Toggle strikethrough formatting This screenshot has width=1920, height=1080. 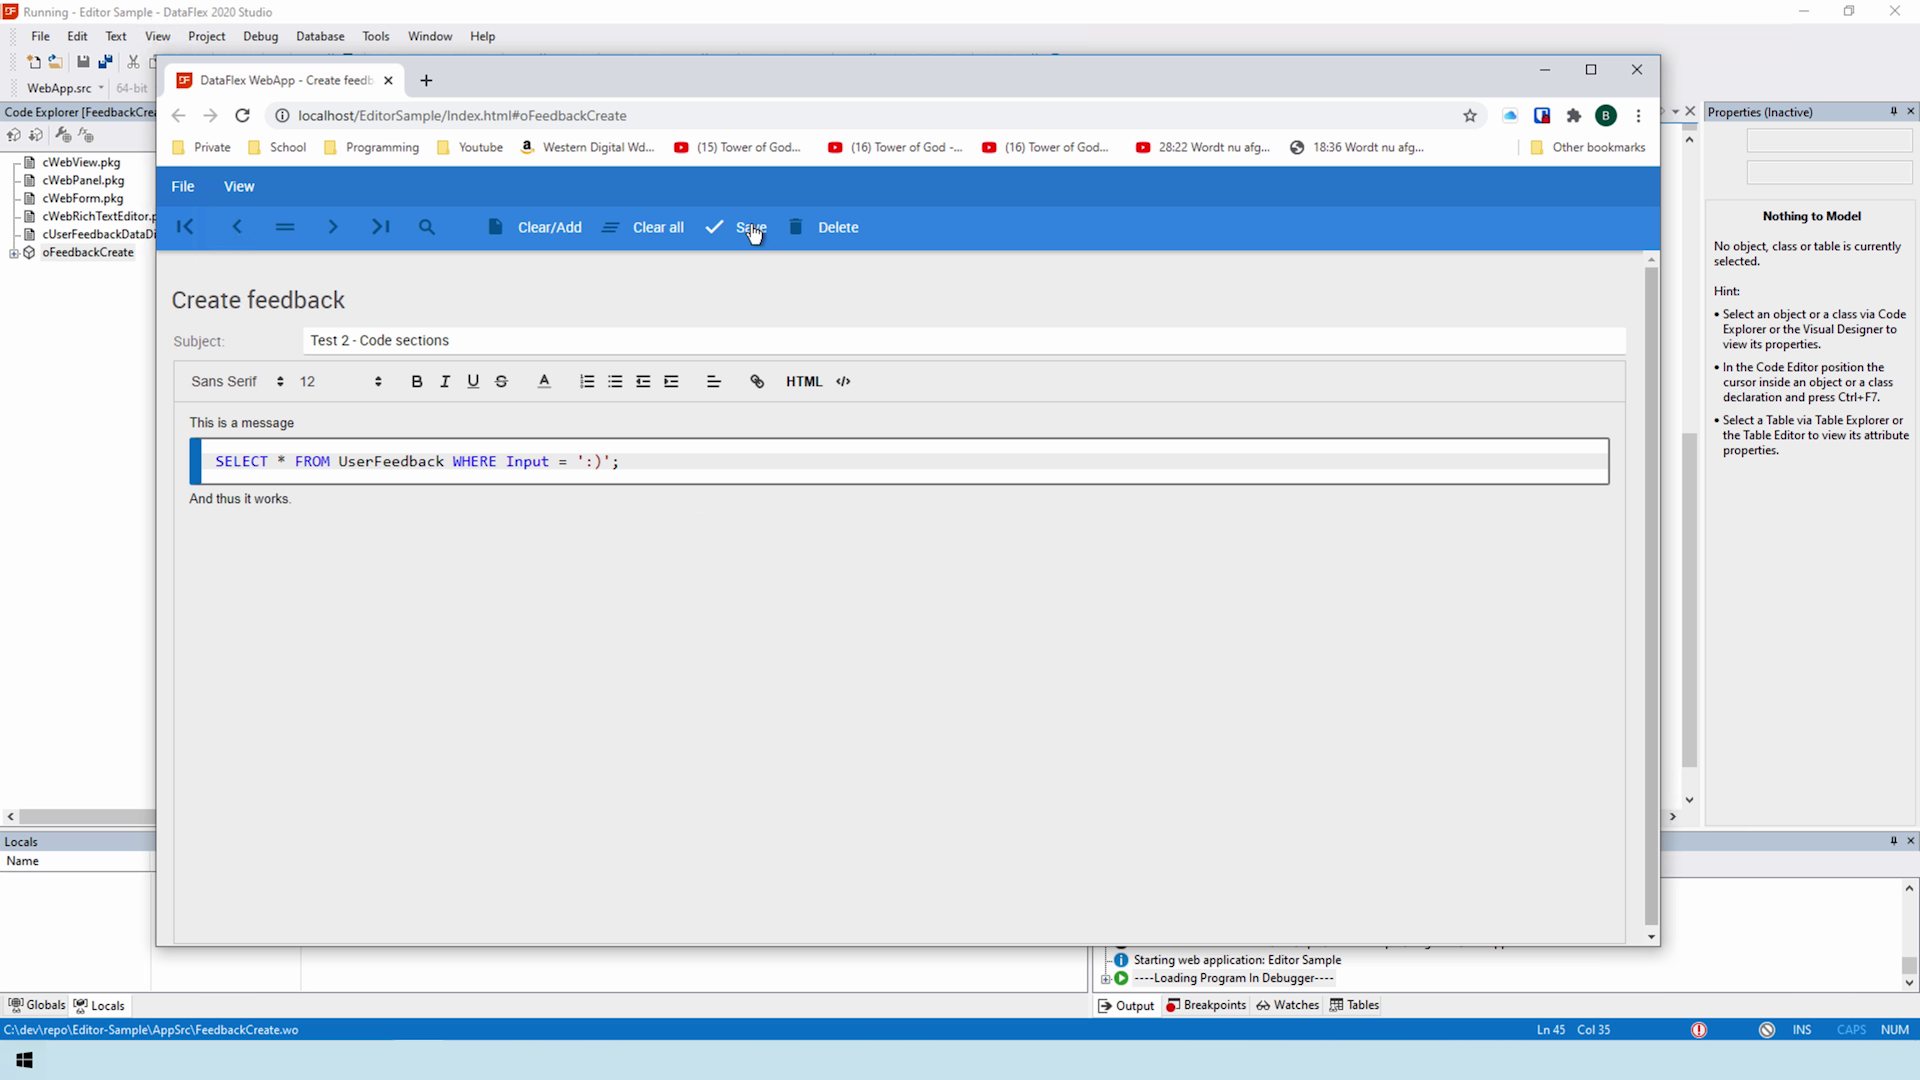click(x=501, y=381)
